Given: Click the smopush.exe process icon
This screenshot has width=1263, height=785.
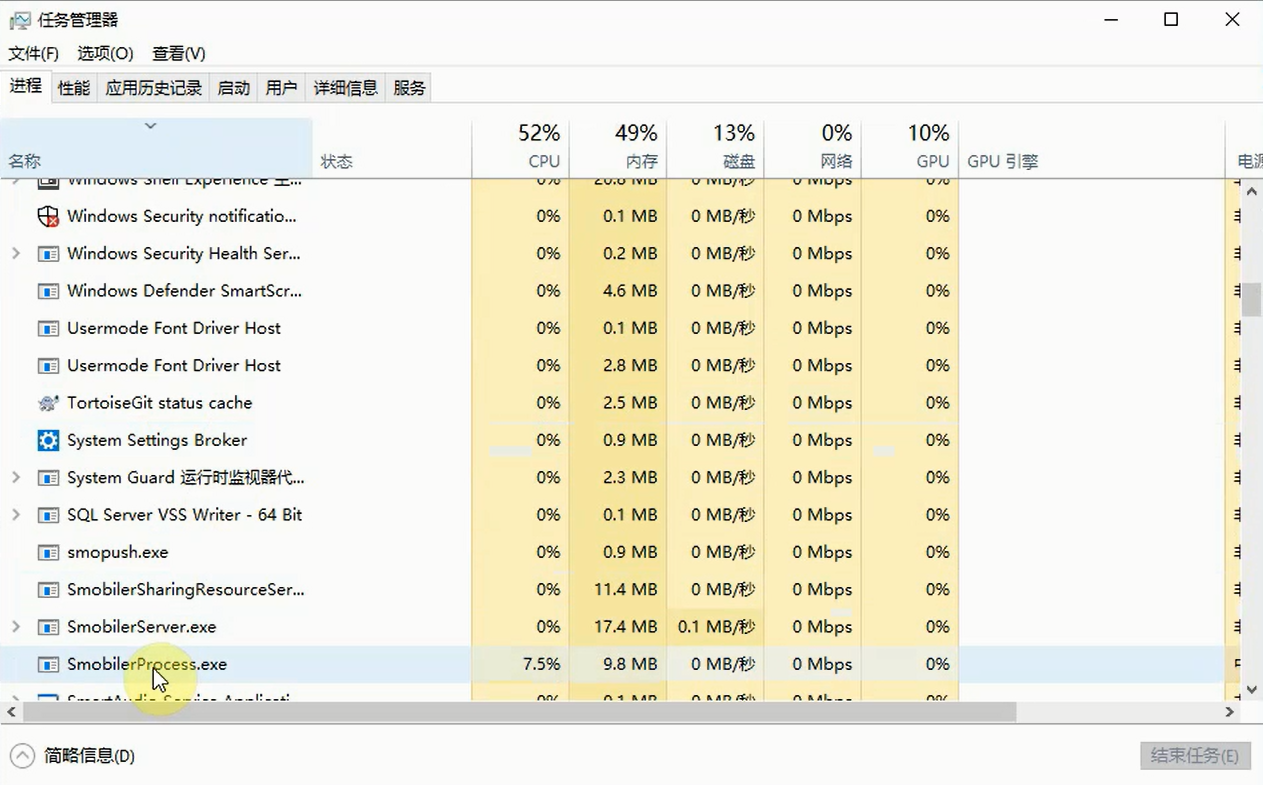Looking at the screenshot, I should [x=48, y=552].
